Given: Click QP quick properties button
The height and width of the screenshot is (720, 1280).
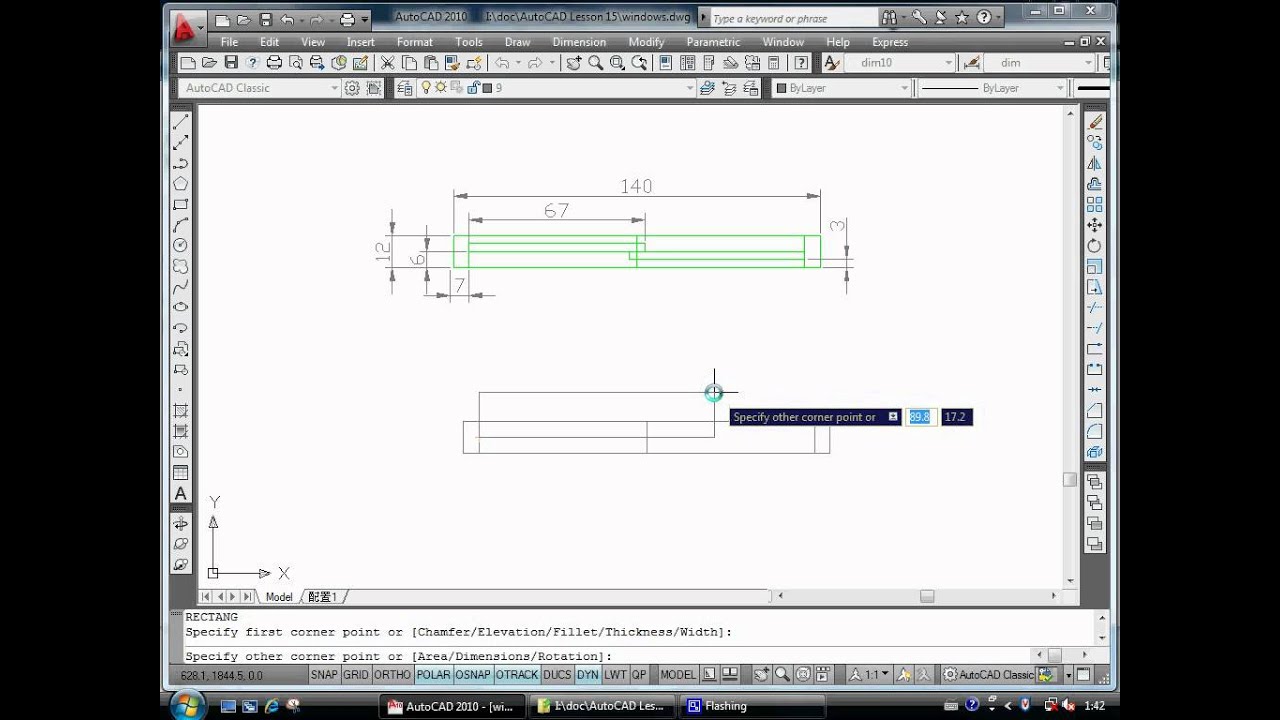Looking at the screenshot, I should tap(640, 675).
